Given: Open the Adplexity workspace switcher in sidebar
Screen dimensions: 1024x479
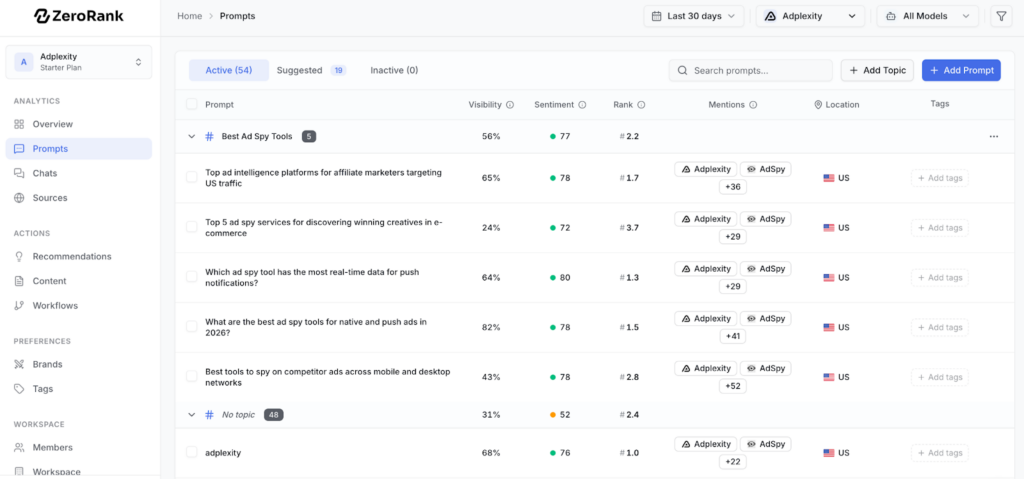Looking at the screenshot, I should pos(77,62).
